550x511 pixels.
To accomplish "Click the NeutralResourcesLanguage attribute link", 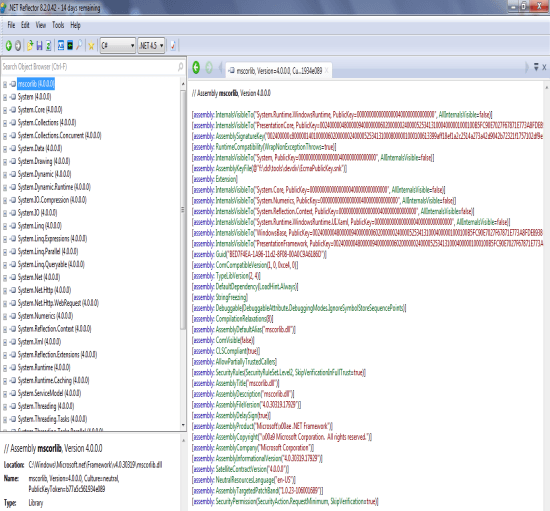I will [x=244, y=480].
